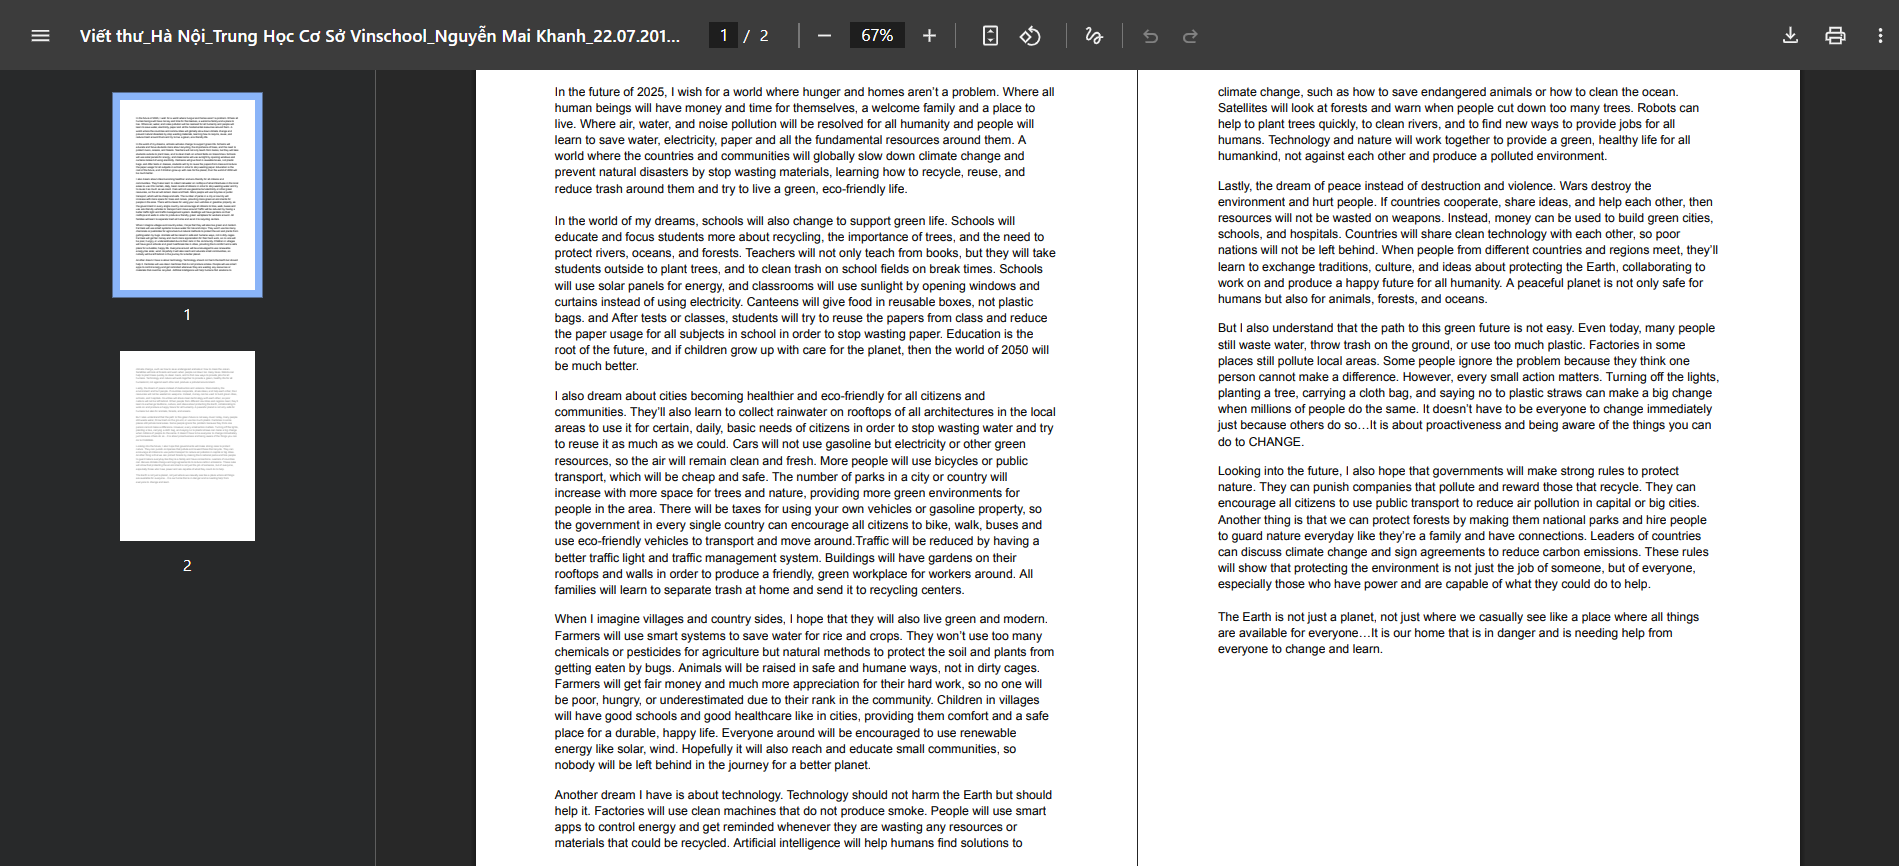
Task: Print the document
Action: (x=1835, y=36)
